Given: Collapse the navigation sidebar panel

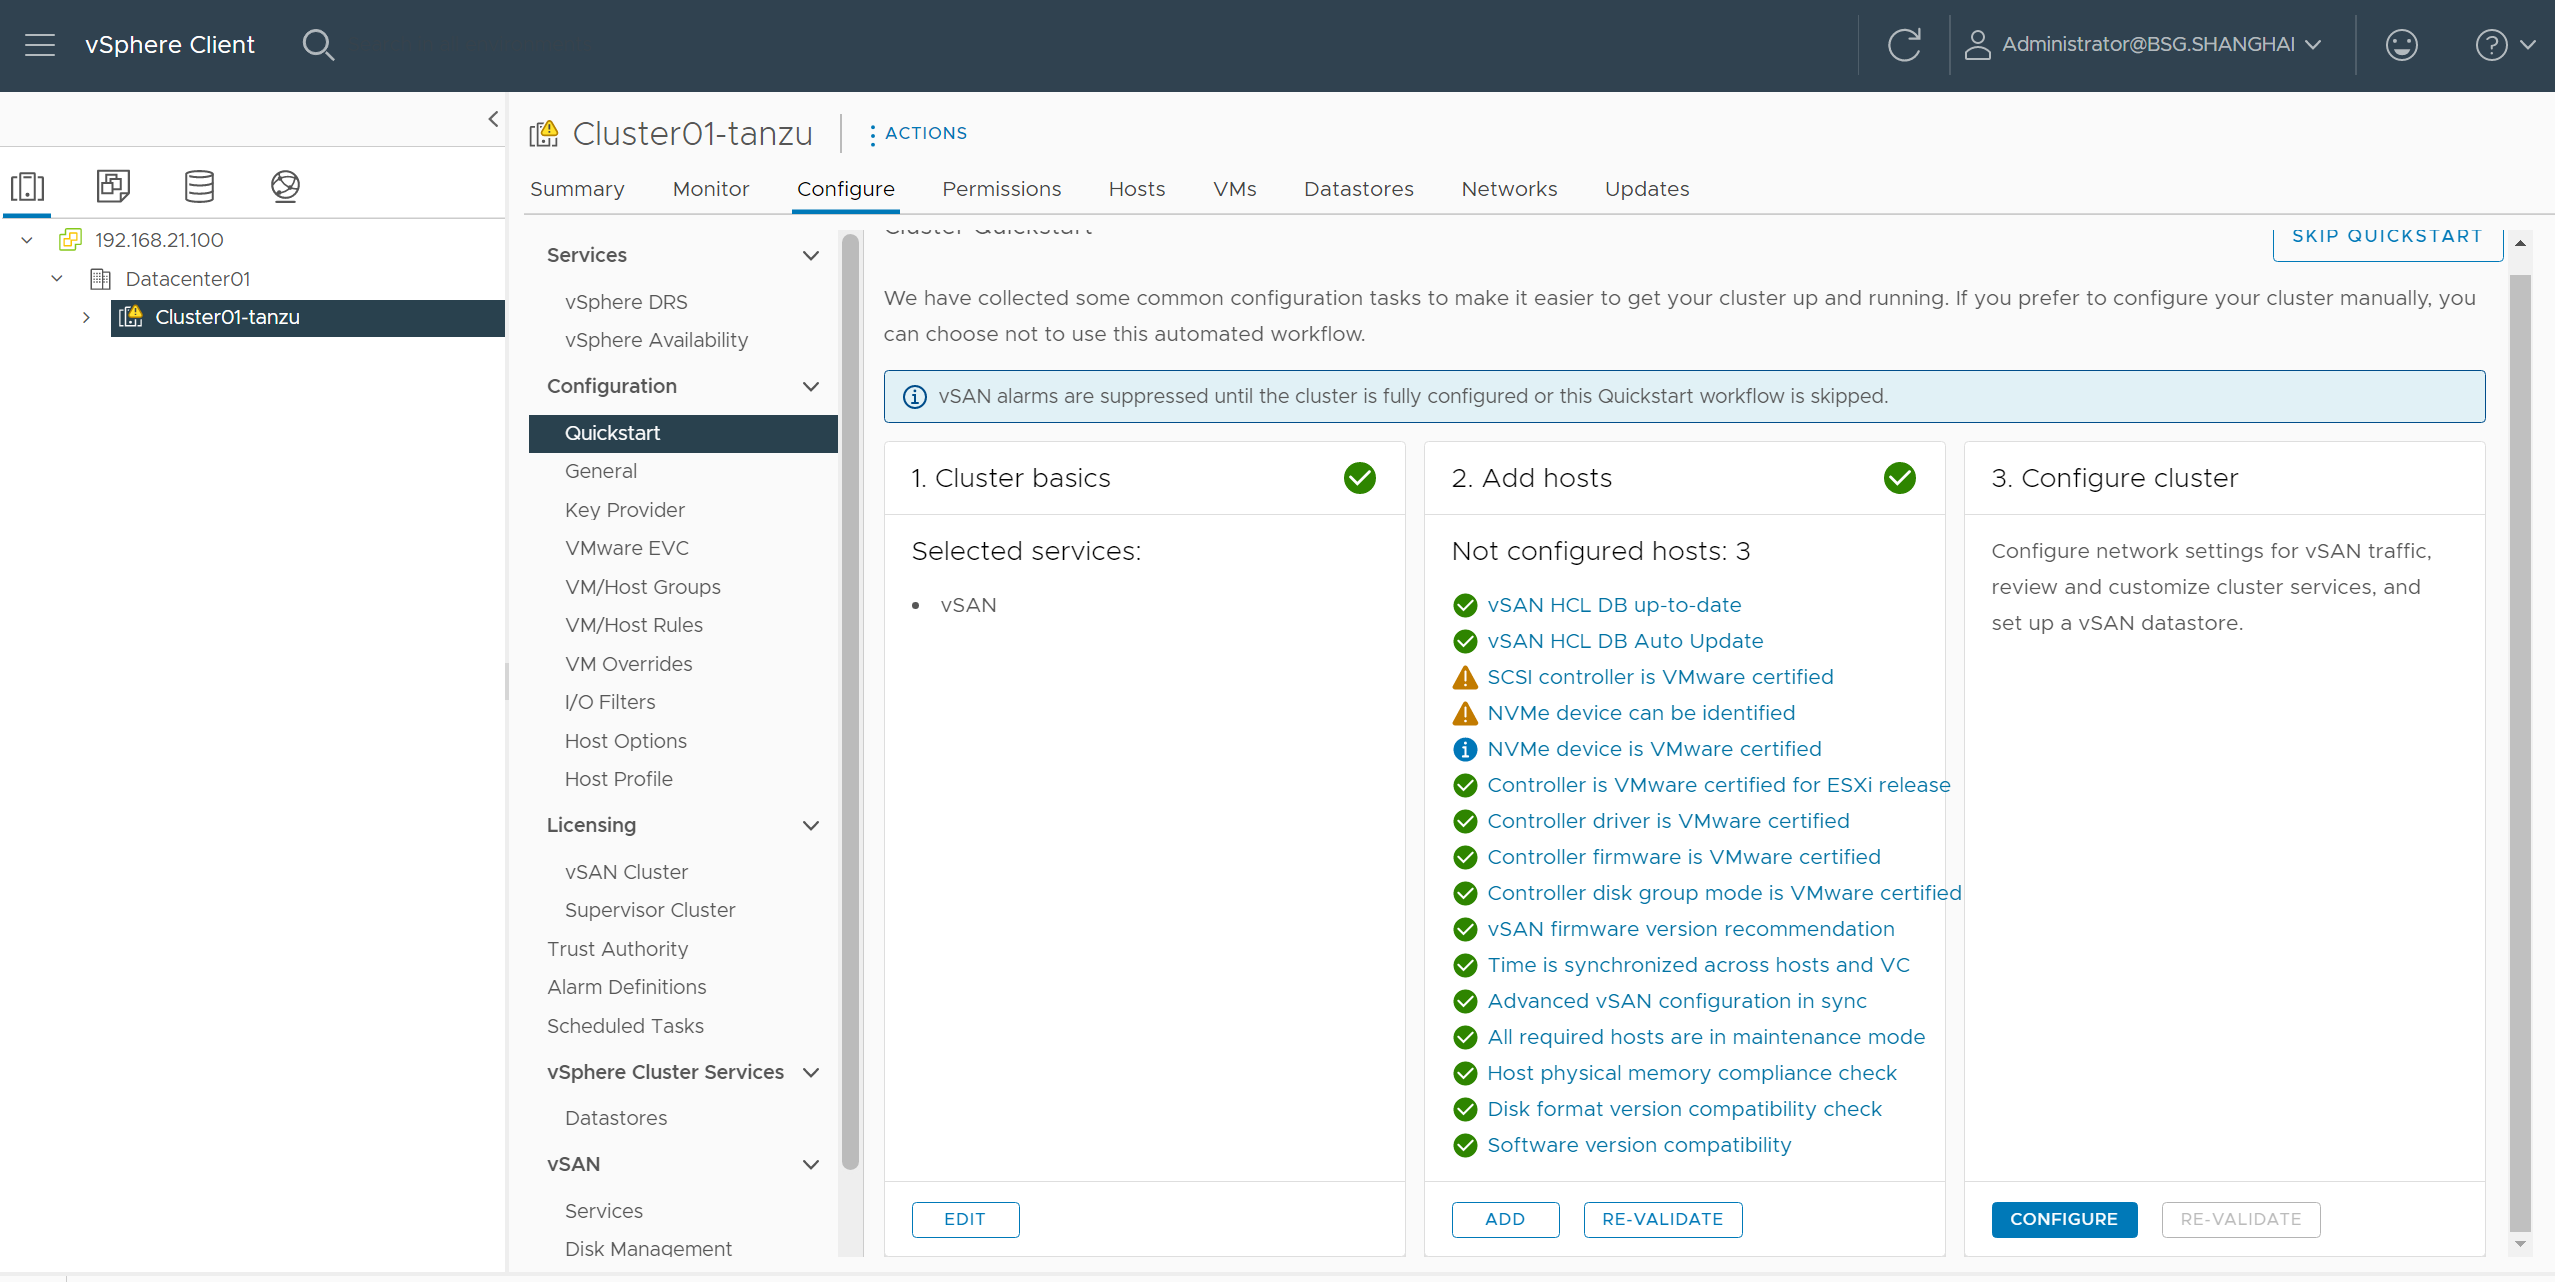Looking at the screenshot, I should 493,119.
